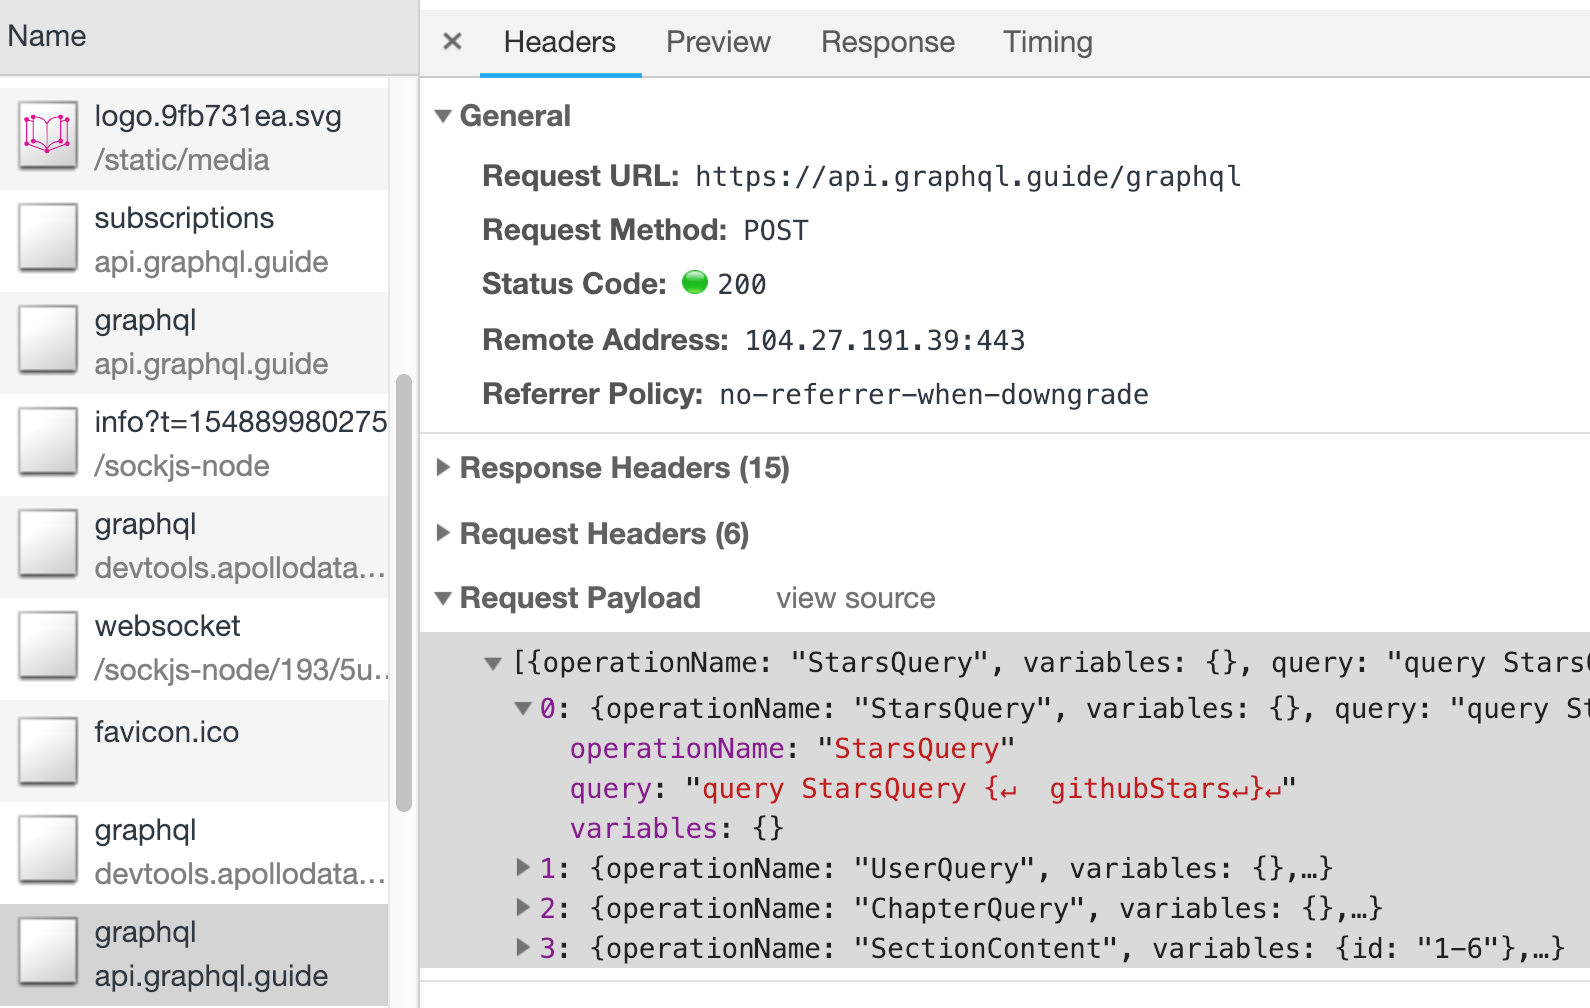Viewport: 1590px width, 1008px height.
Task: Click the green status code indicator dot
Action: click(x=695, y=283)
